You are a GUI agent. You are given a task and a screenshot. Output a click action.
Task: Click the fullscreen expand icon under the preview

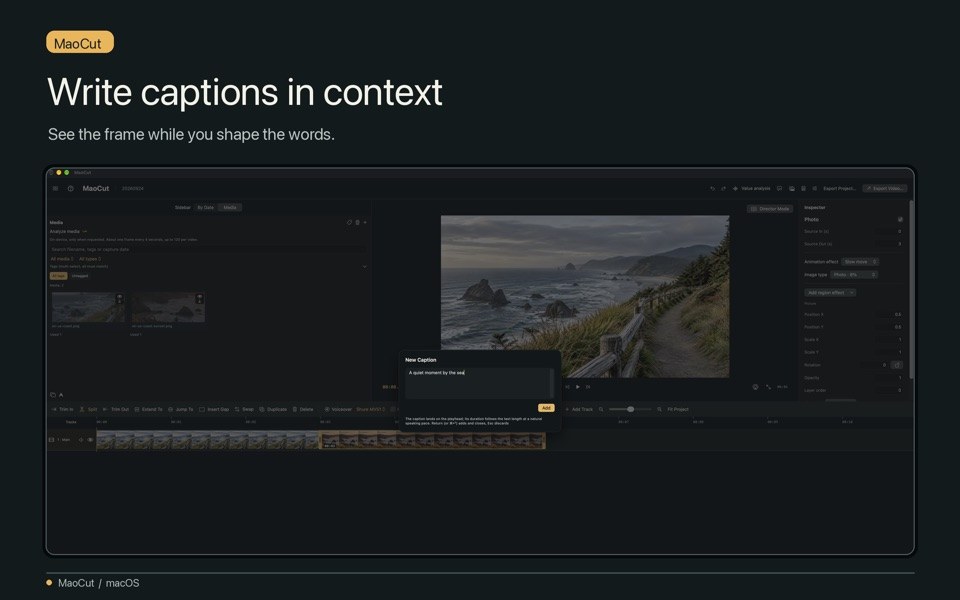768,387
